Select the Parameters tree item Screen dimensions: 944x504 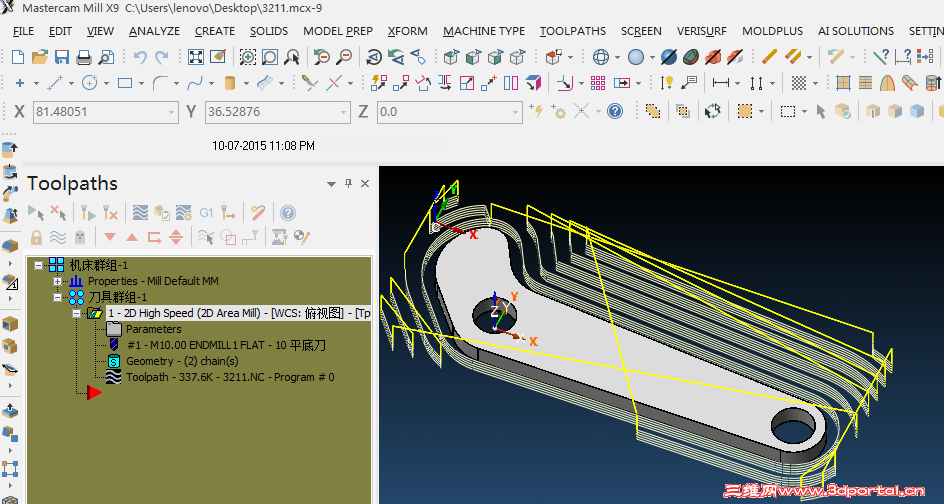pyautogui.click(x=154, y=329)
